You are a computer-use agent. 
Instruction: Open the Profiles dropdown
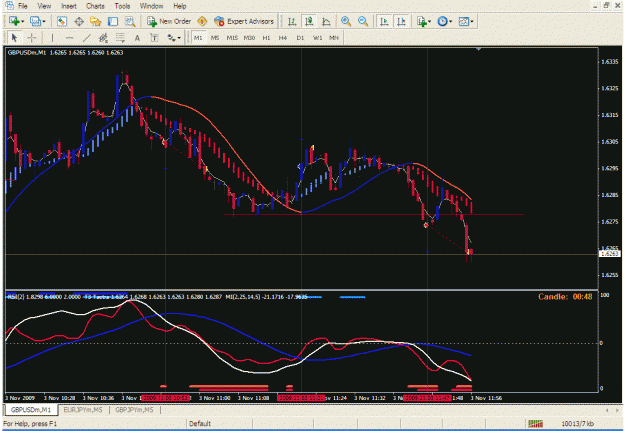38,22
